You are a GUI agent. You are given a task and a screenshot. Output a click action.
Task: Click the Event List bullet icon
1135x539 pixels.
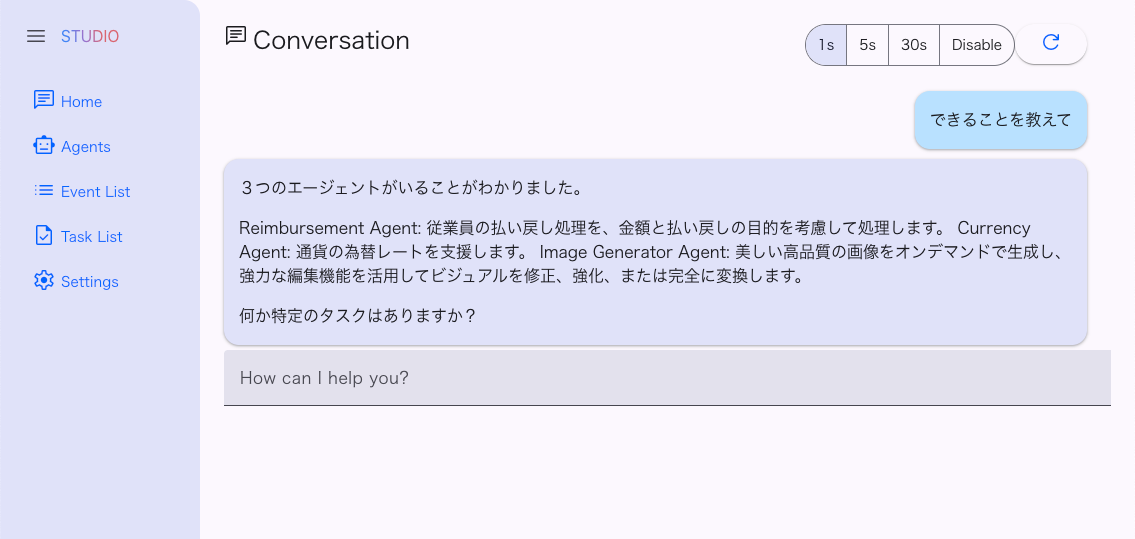coord(43,190)
